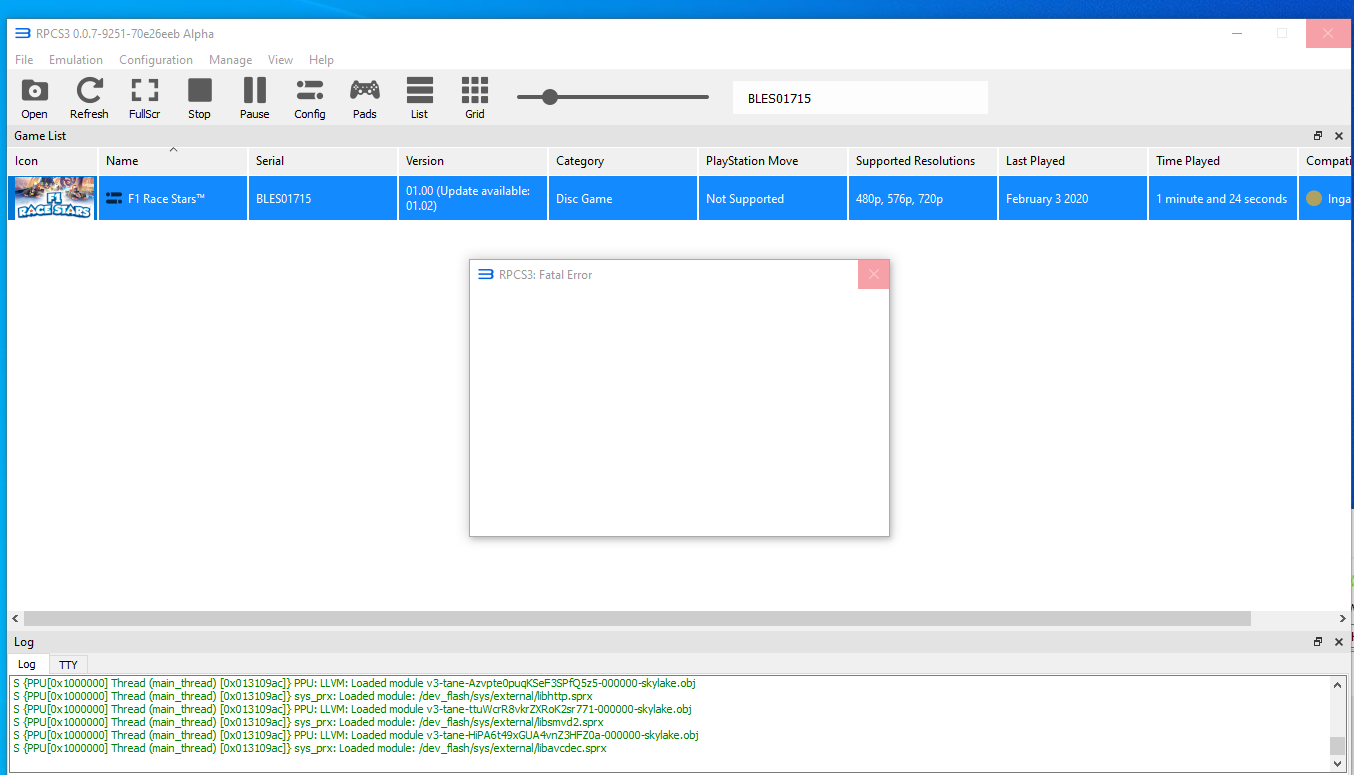Image resolution: width=1354 pixels, height=775 pixels.
Task: Refresh the game list
Action: click(89, 98)
